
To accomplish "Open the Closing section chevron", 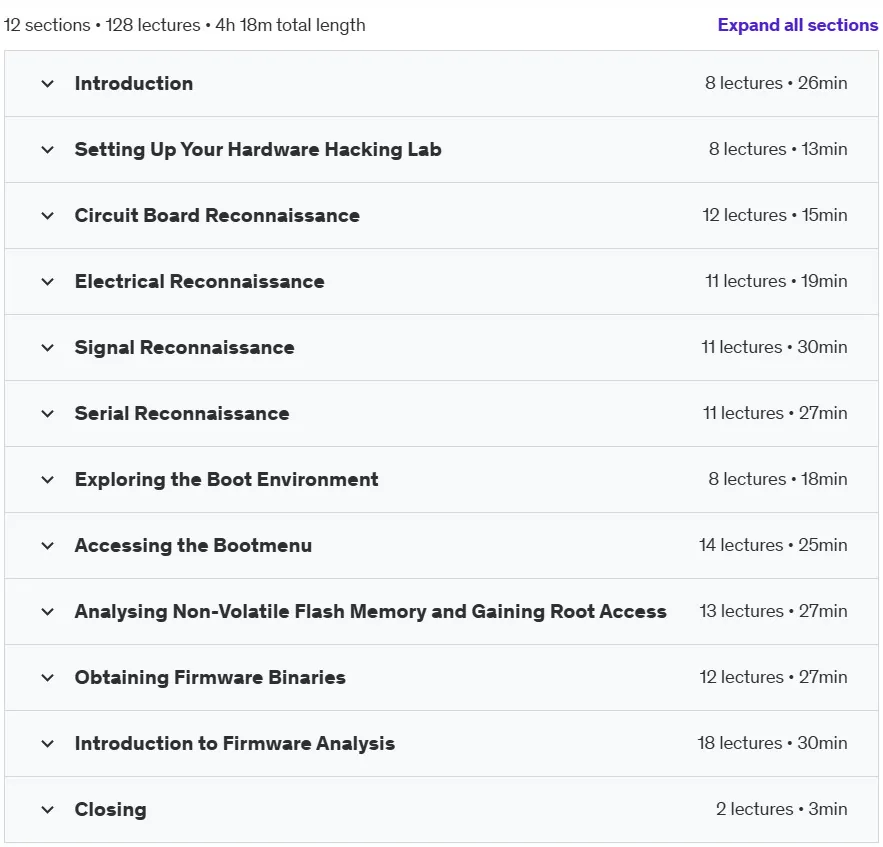I will [x=48, y=809].
